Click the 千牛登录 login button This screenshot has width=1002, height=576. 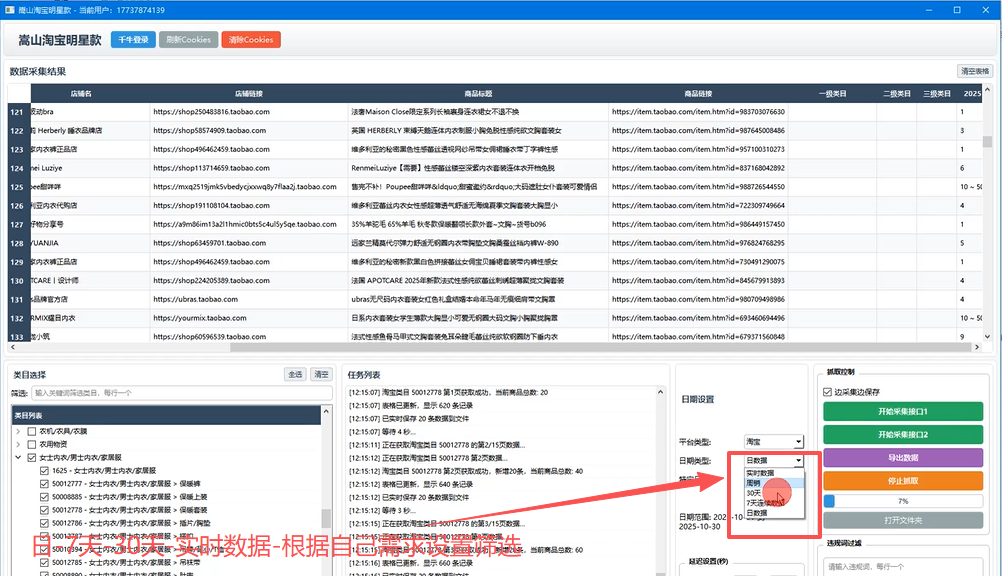coord(133,40)
